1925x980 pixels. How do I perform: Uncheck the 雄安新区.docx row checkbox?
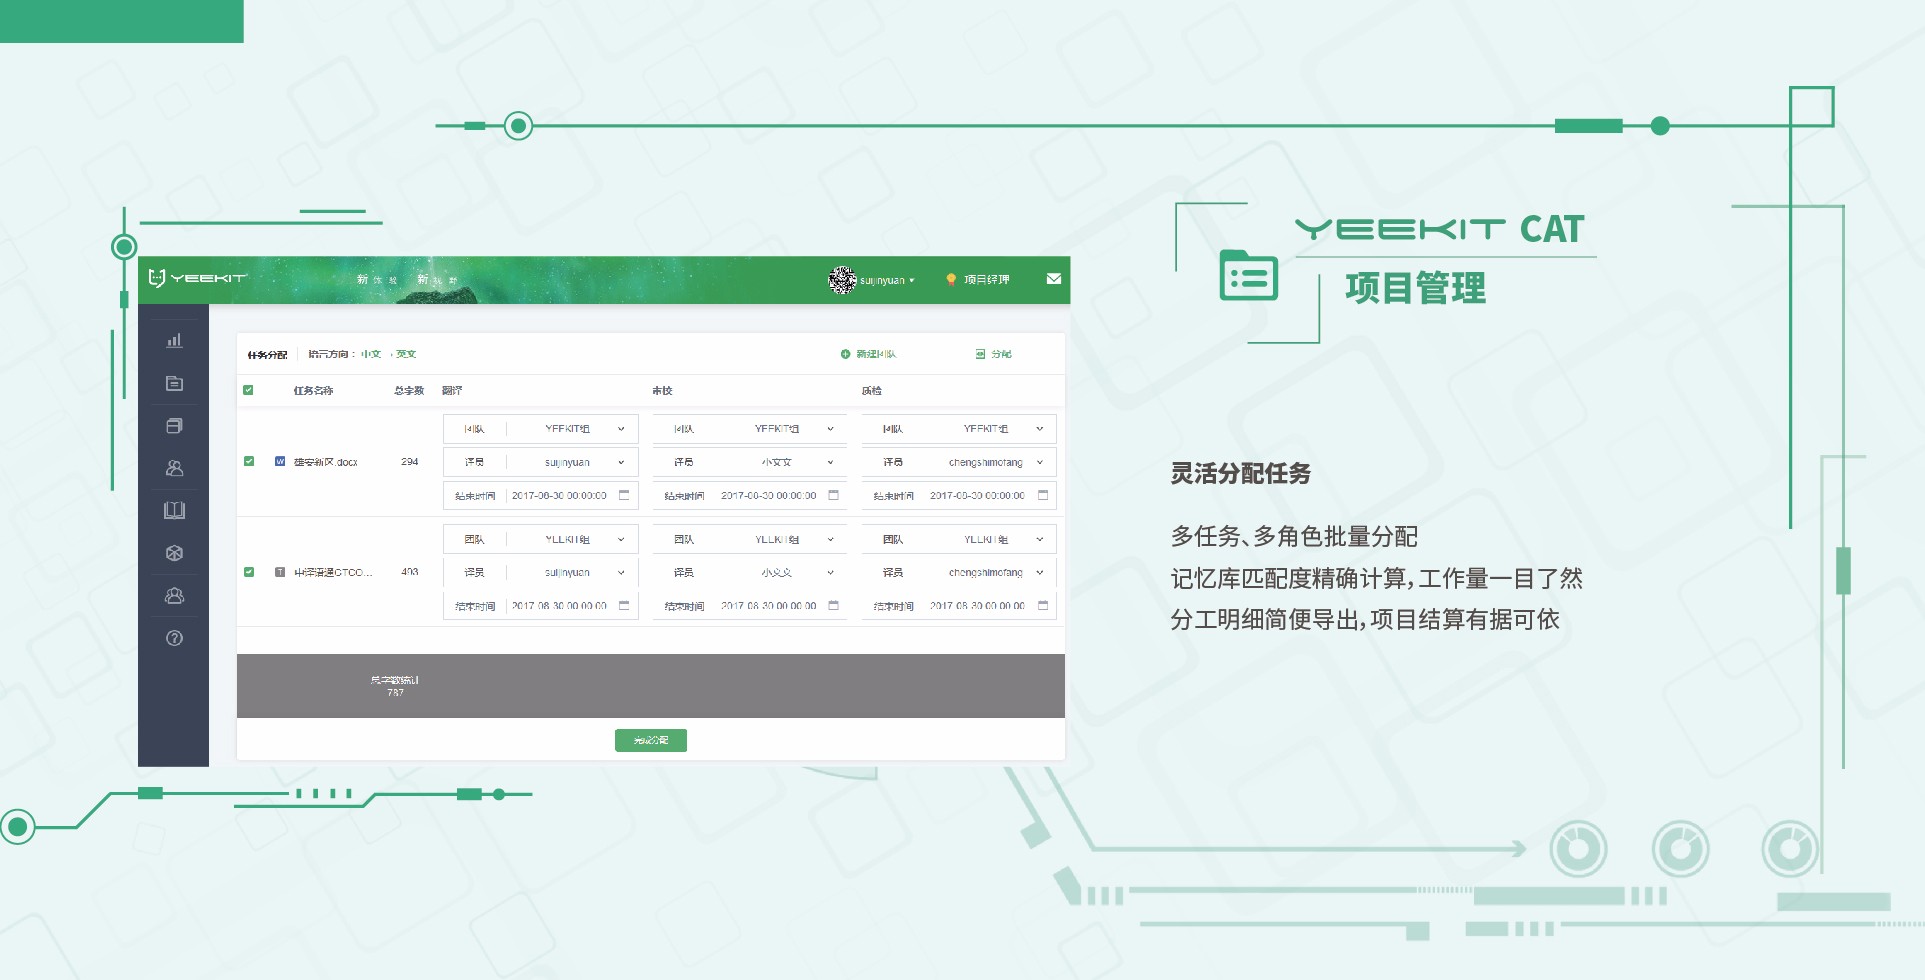[248, 461]
